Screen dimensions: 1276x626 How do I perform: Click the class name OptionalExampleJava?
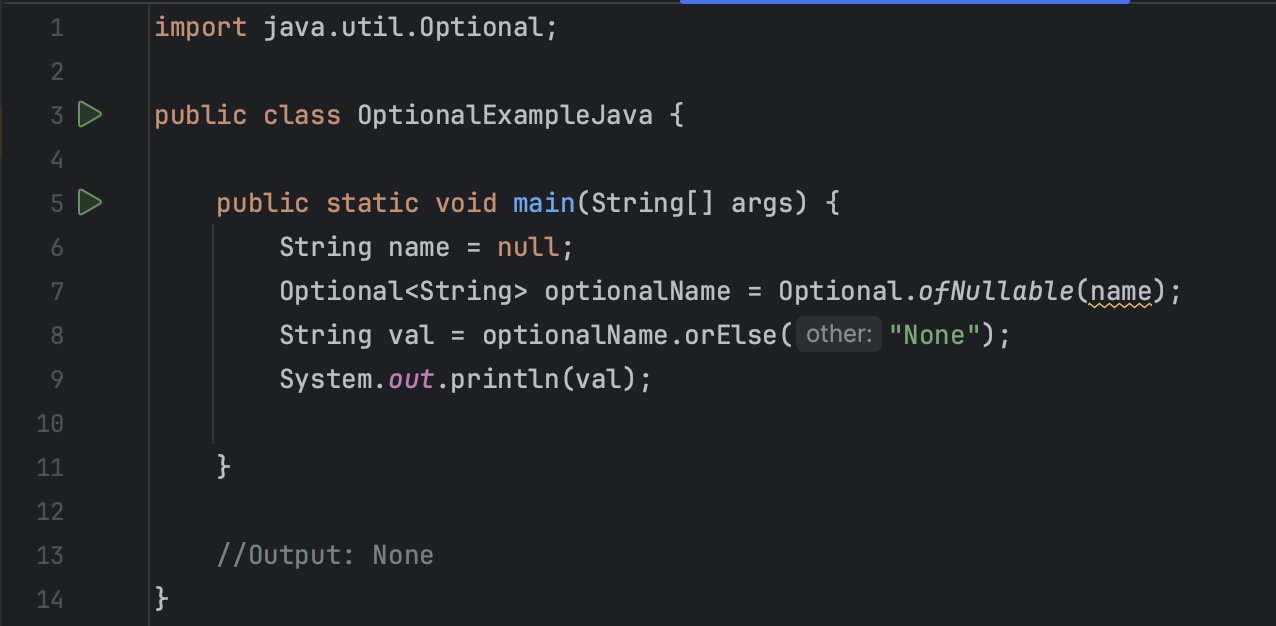(x=505, y=114)
